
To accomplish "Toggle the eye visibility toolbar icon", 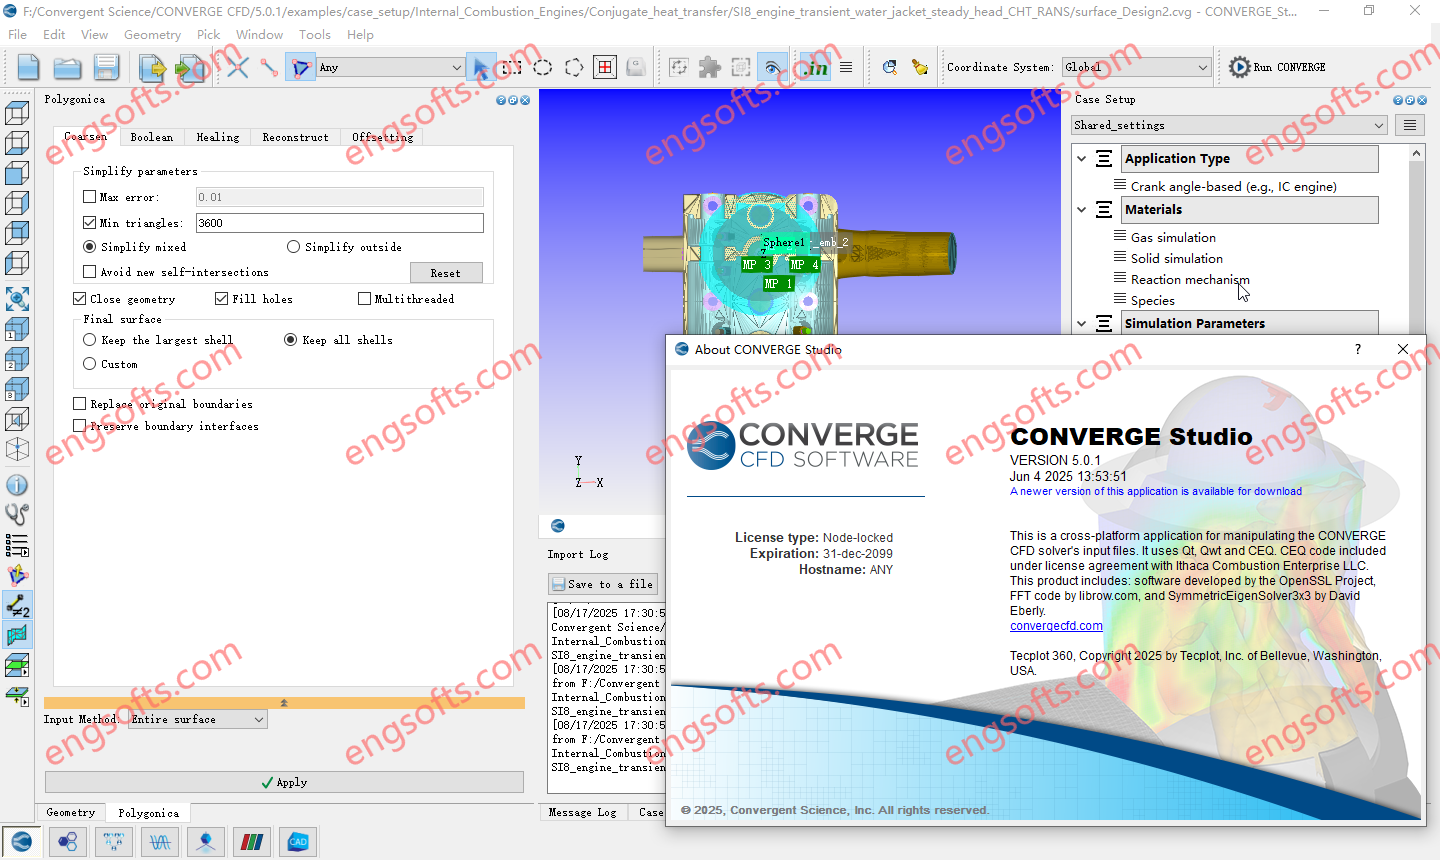I will pos(773,67).
